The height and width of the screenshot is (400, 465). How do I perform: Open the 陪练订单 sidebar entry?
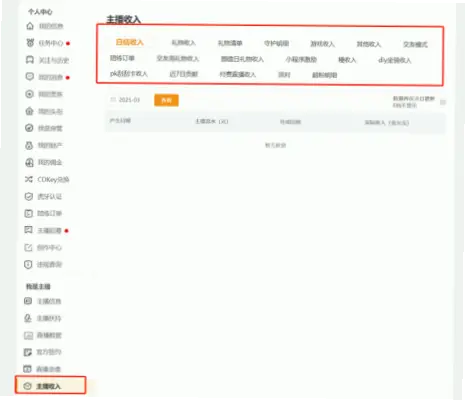43,213
